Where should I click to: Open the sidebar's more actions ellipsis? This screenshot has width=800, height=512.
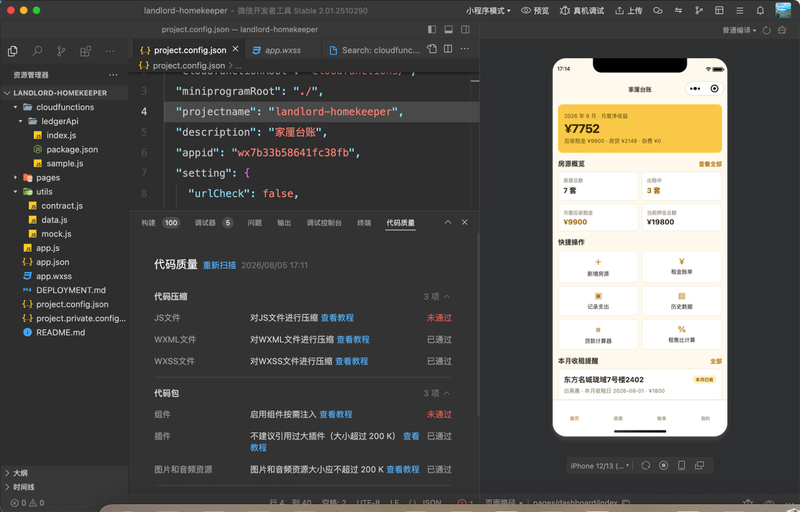pos(110,51)
